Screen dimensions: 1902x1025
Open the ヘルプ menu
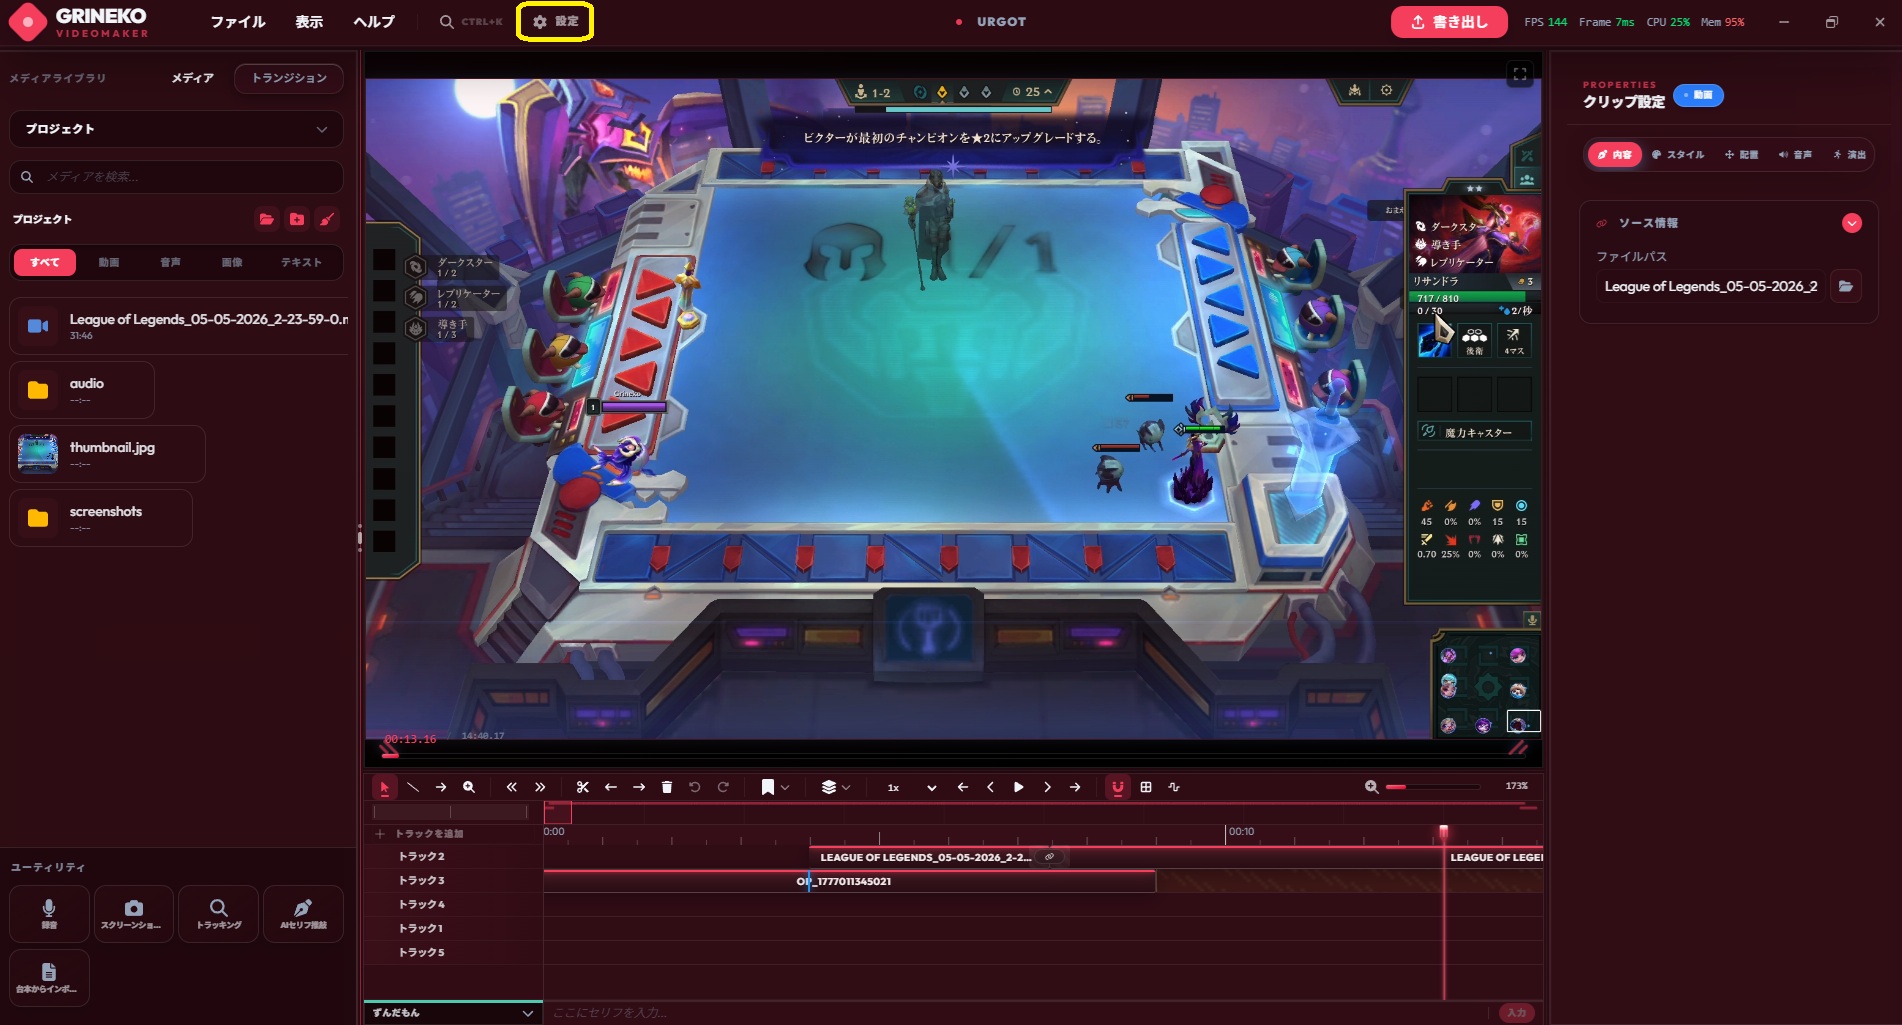(x=374, y=22)
